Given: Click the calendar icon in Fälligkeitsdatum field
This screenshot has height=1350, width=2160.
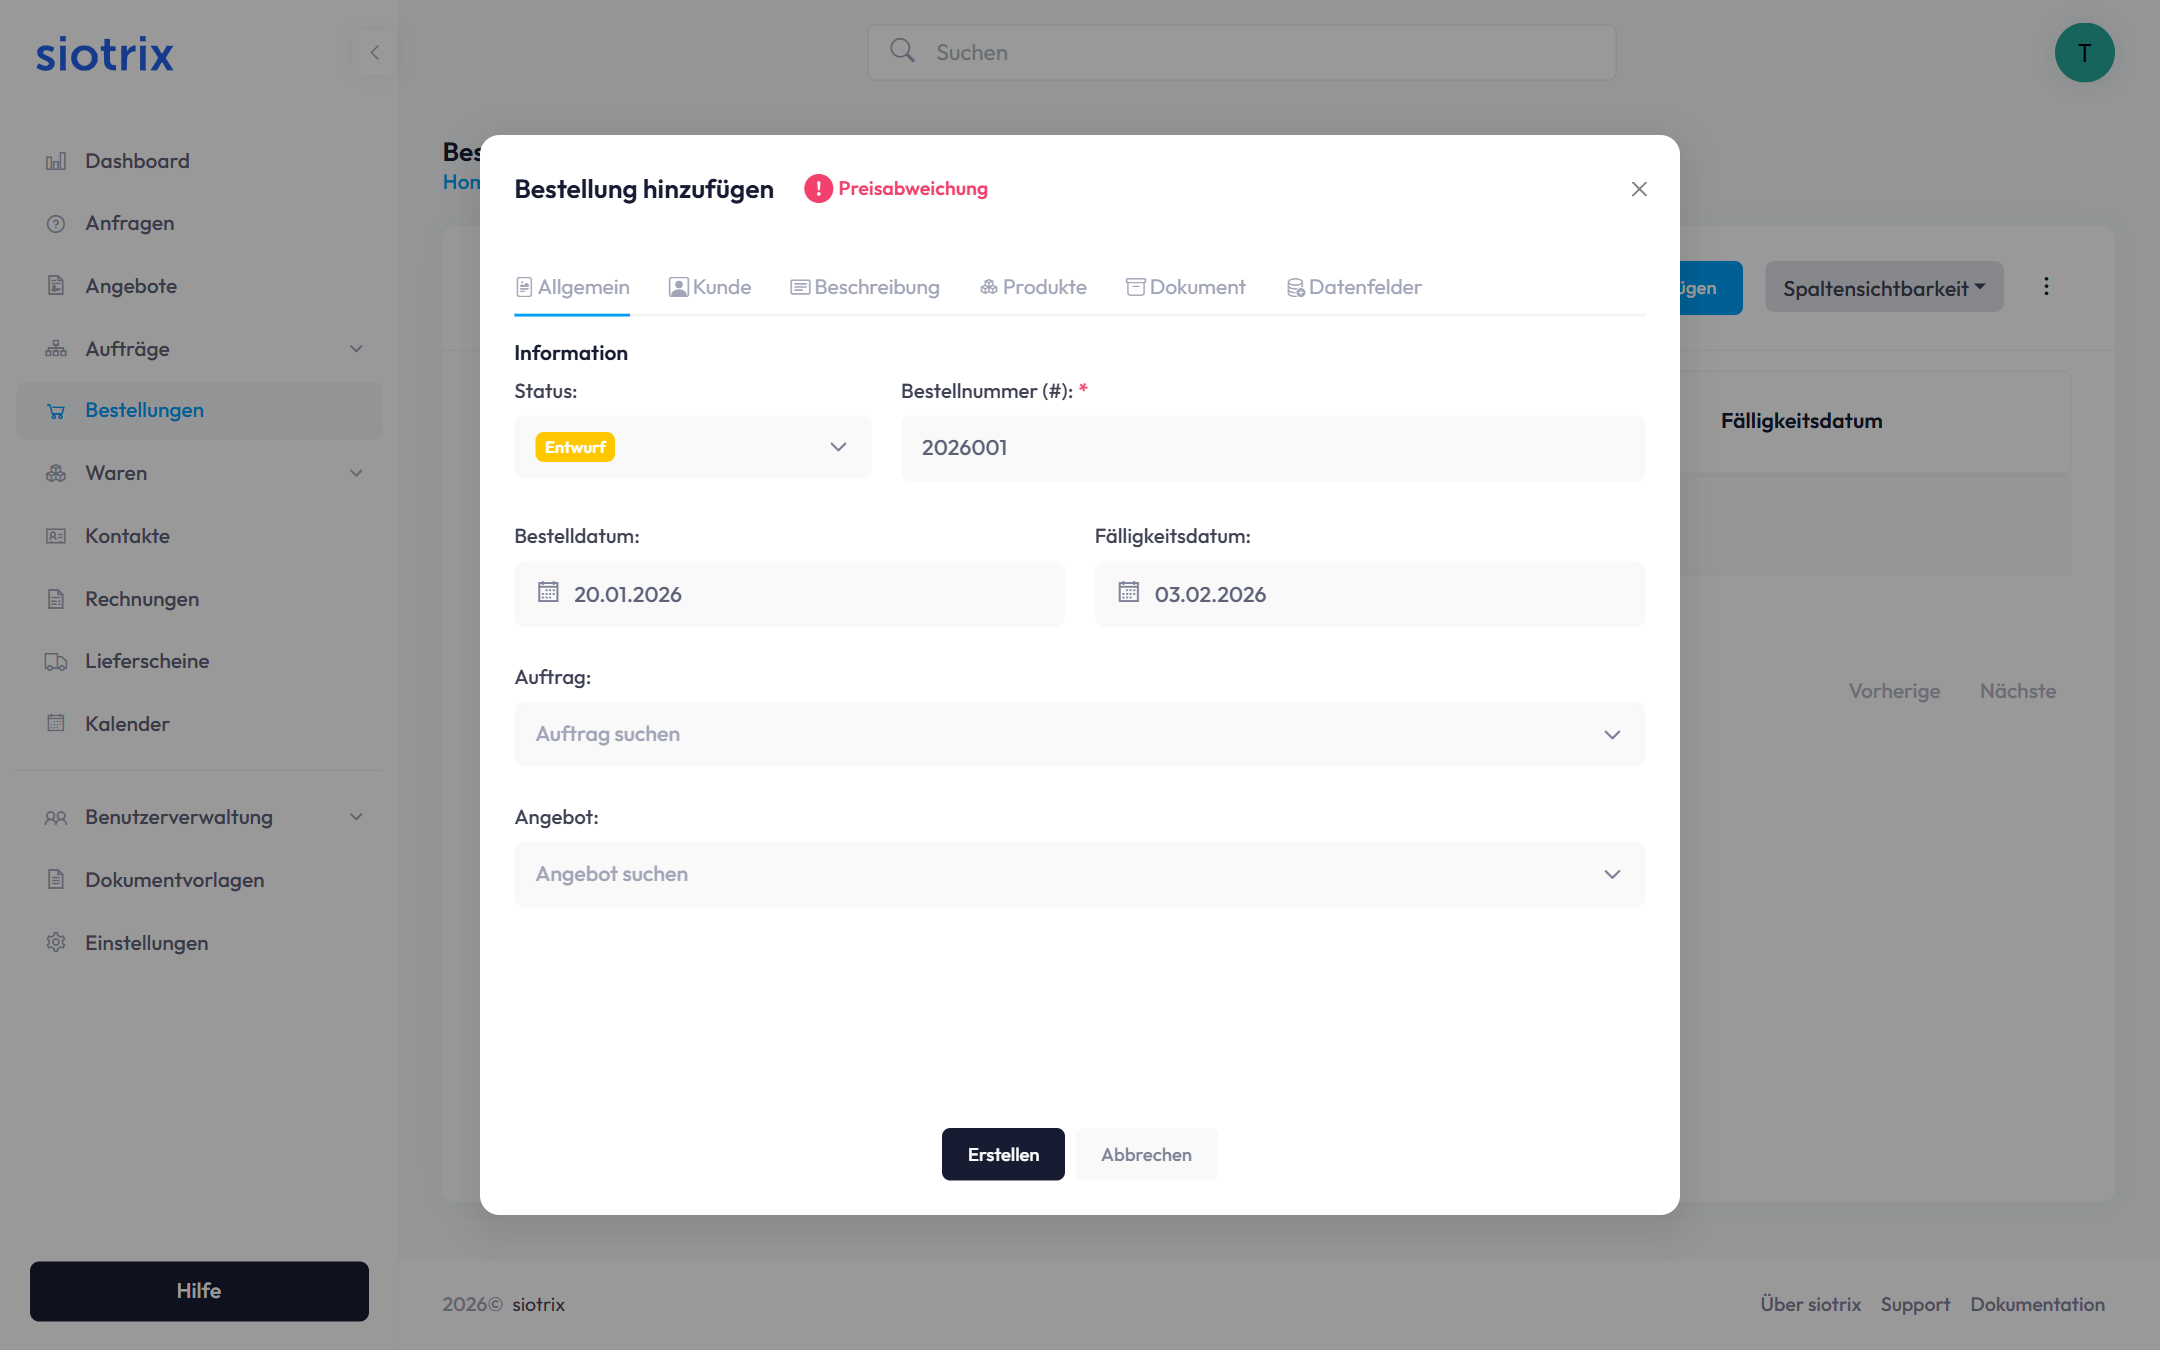Looking at the screenshot, I should [x=1128, y=593].
